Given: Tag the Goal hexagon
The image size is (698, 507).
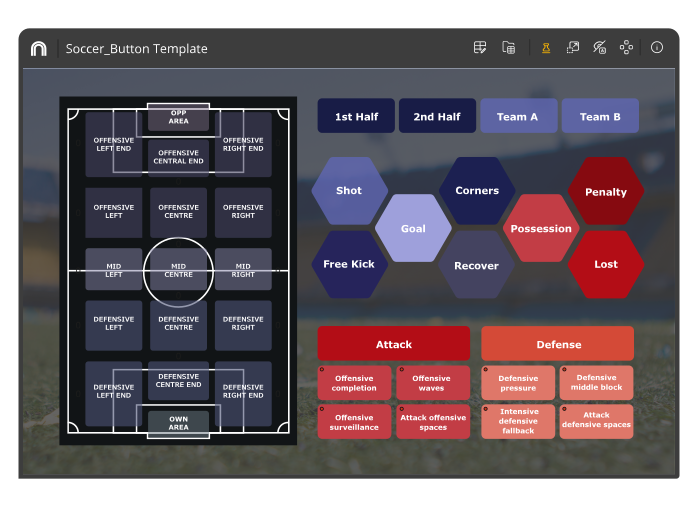Looking at the screenshot, I should pos(413,228).
